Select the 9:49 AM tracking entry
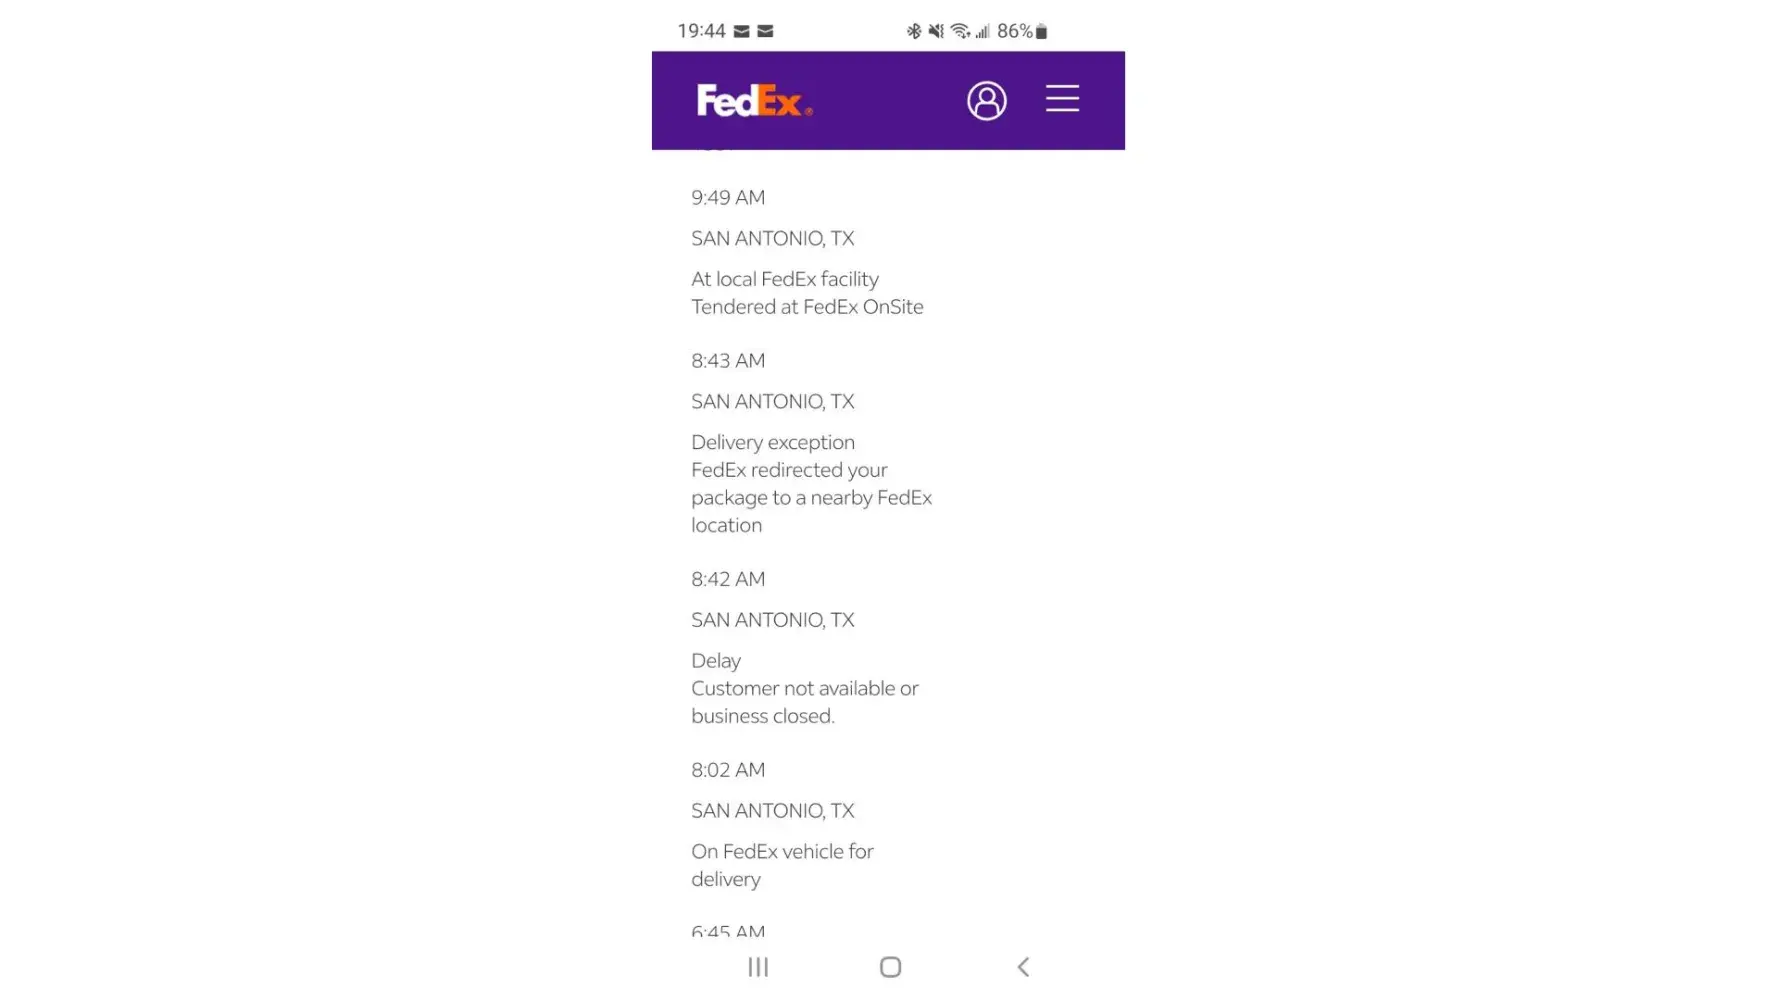The width and height of the screenshot is (1778, 1000). pos(728,198)
